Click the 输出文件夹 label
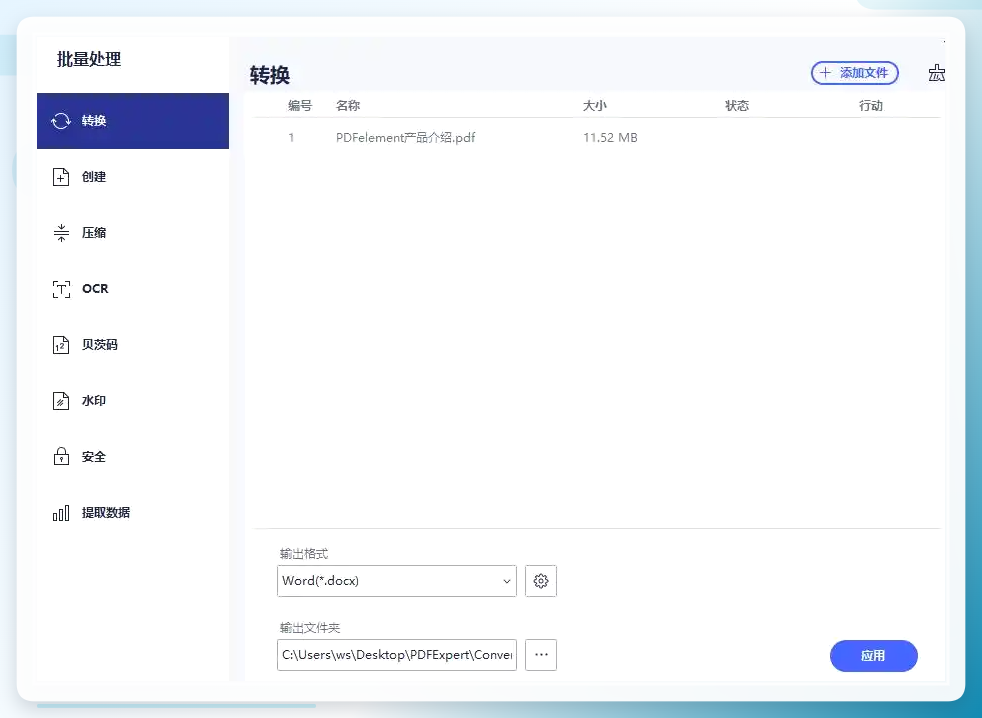 point(310,628)
